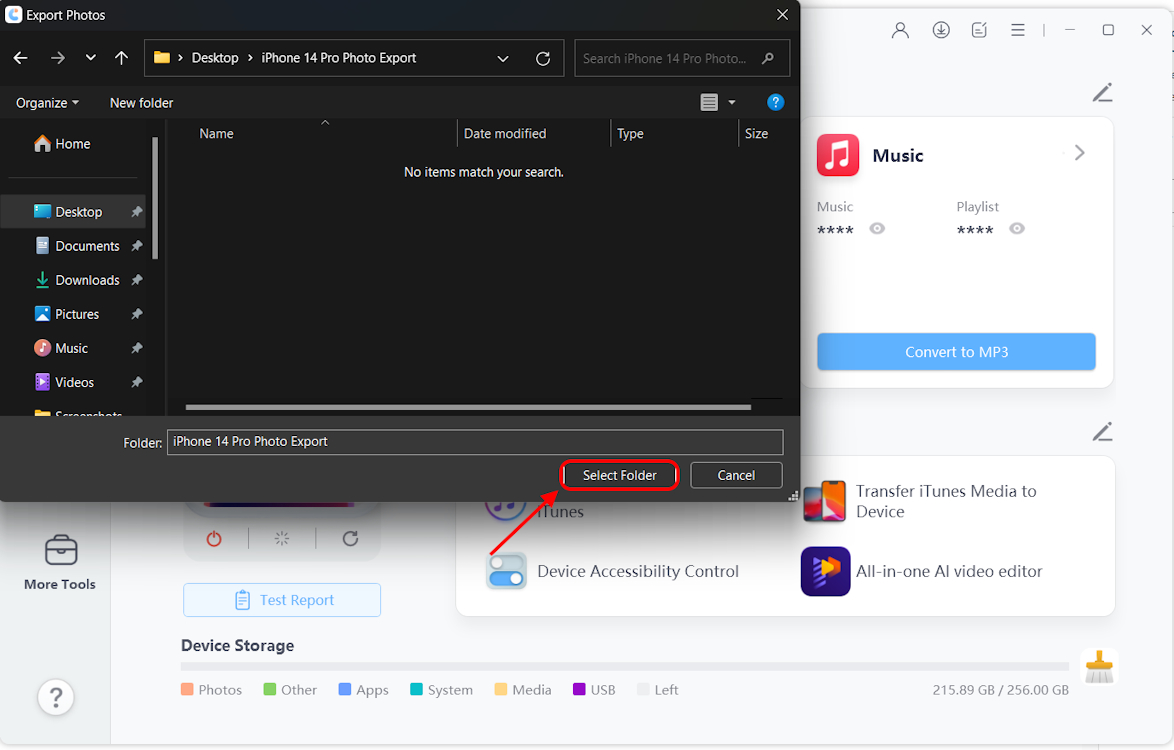The height and width of the screenshot is (750, 1174).
Task: Select the Transfer iTunes Media to Device icon
Action: click(824, 500)
